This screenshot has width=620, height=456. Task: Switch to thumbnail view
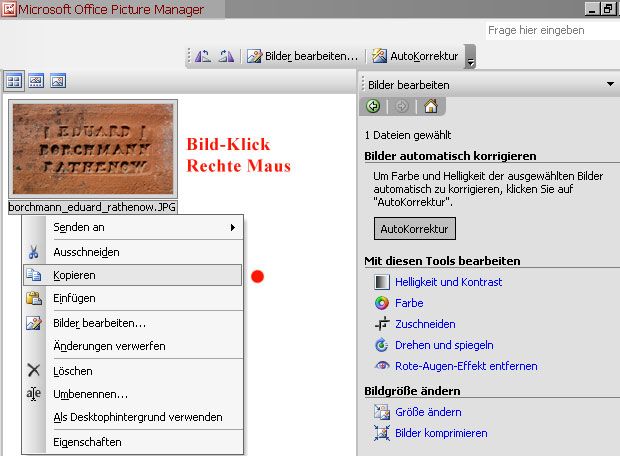[x=14, y=81]
